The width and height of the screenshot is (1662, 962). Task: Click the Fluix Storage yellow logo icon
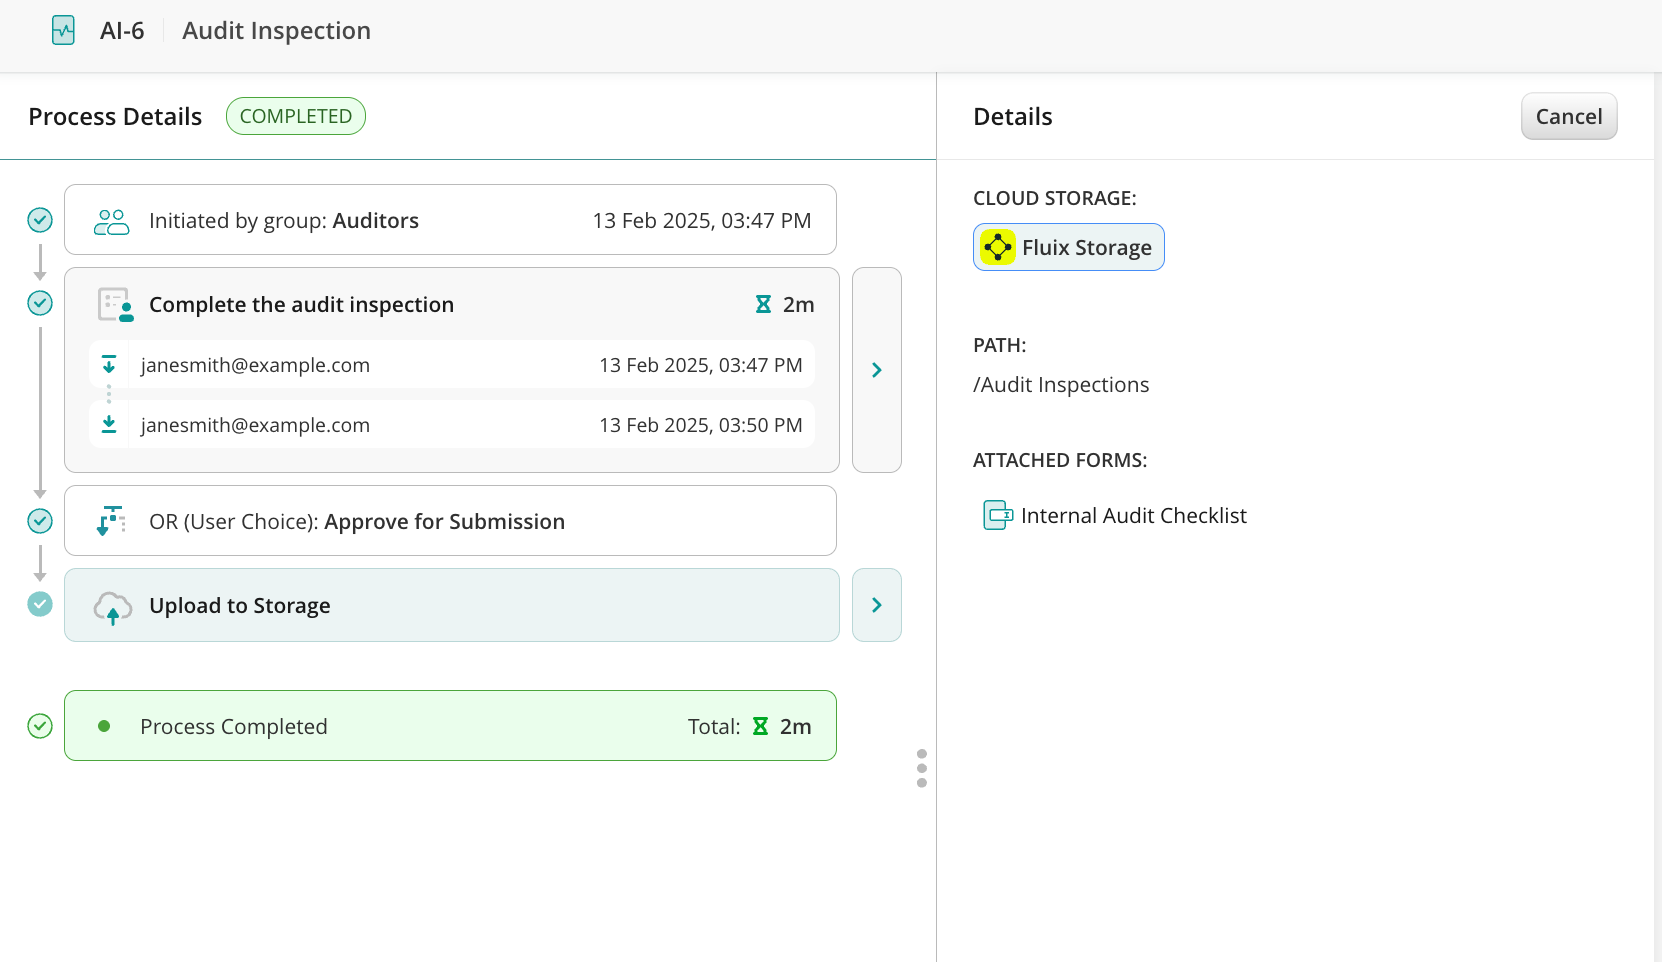click(997, 248)
